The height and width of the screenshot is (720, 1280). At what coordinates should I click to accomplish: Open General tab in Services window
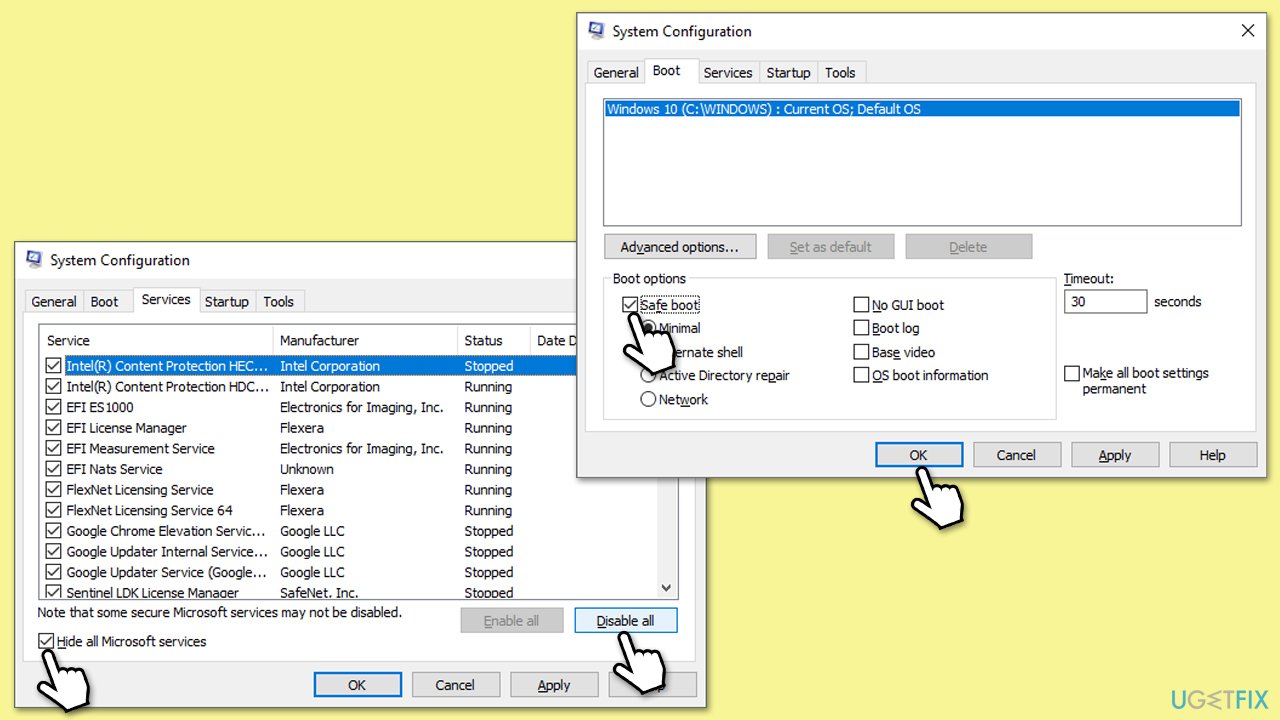coord(54,302)
